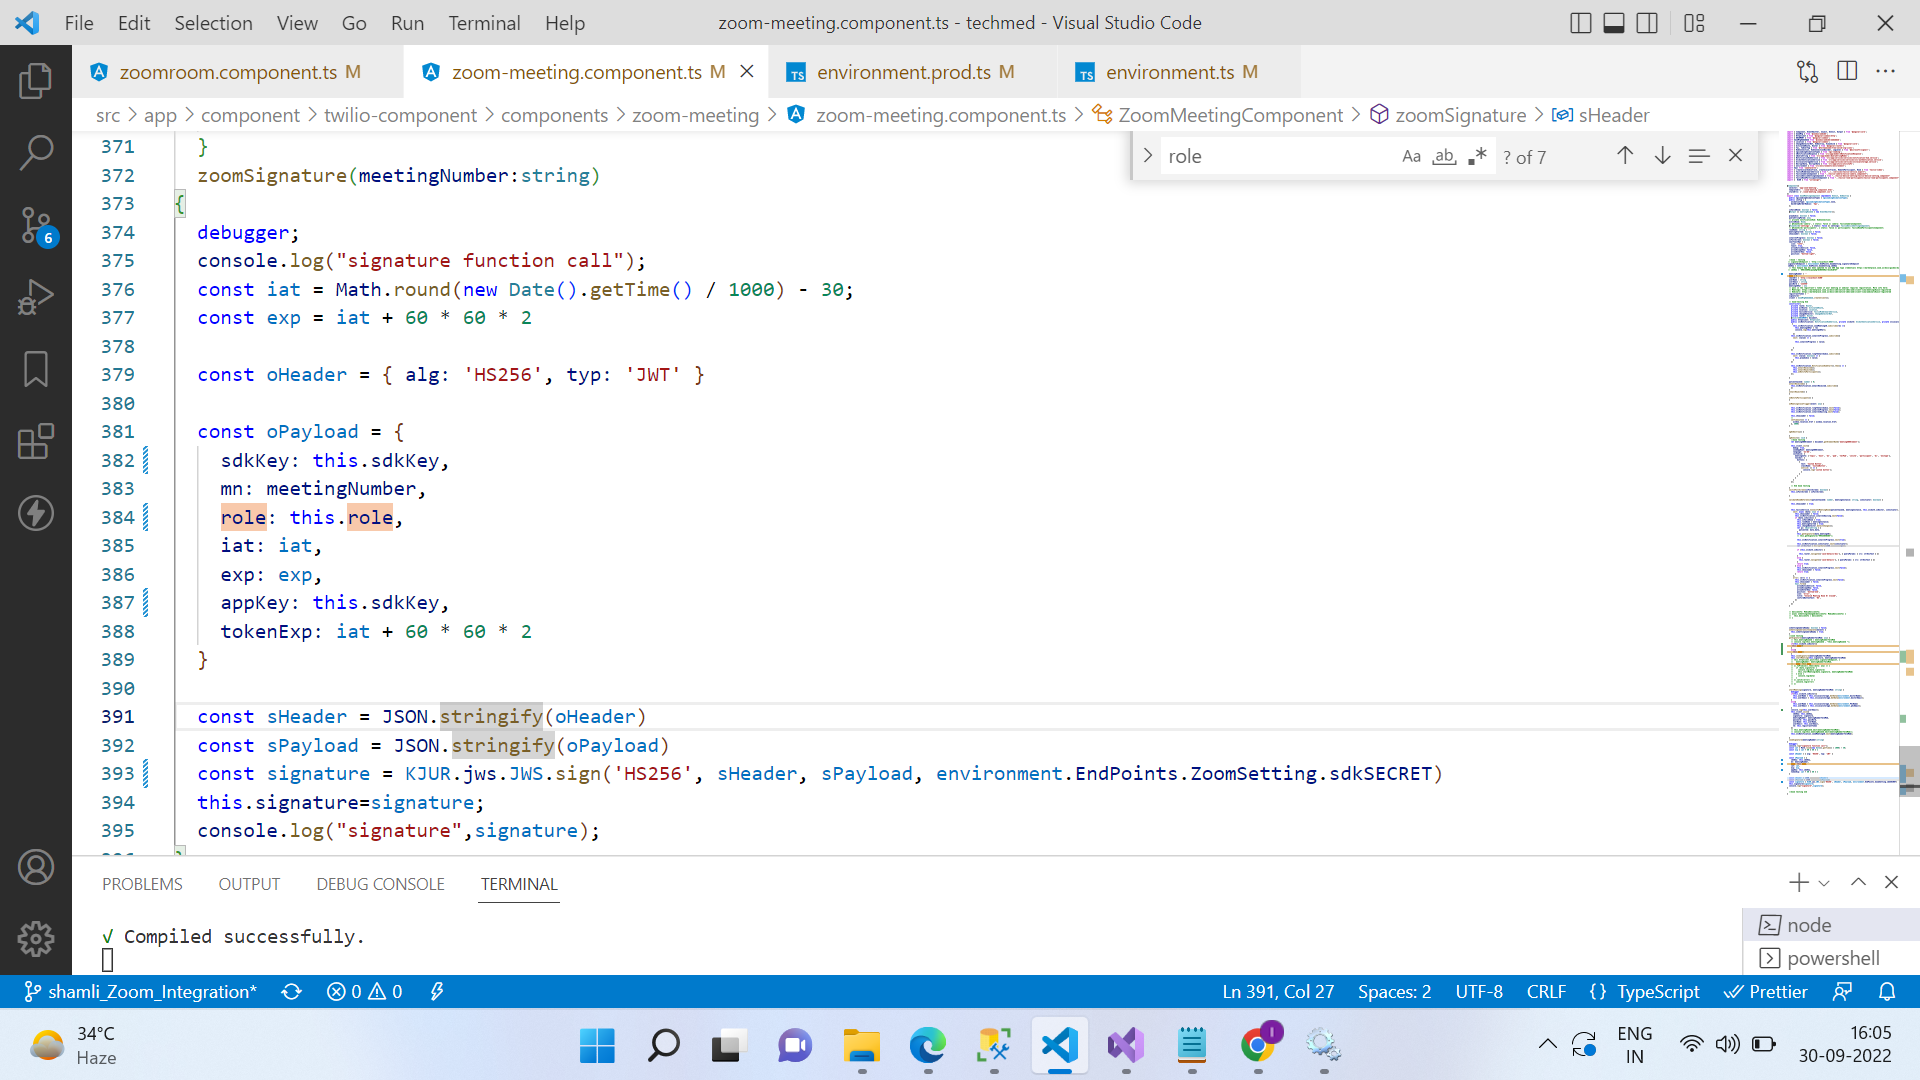Open Run and Debug view

(36, 297)
